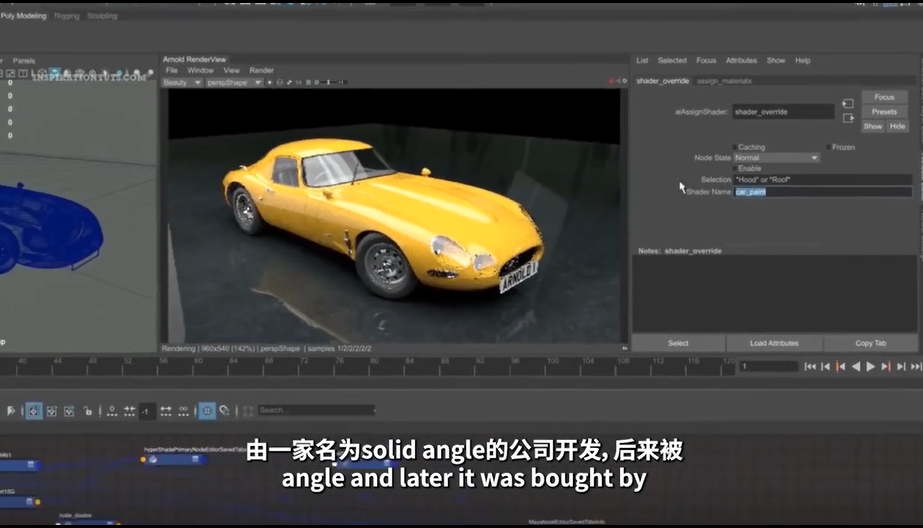Step forward one key
Image resolution: width=923 pixels, height=528 pixels.
tap(886, 367)
